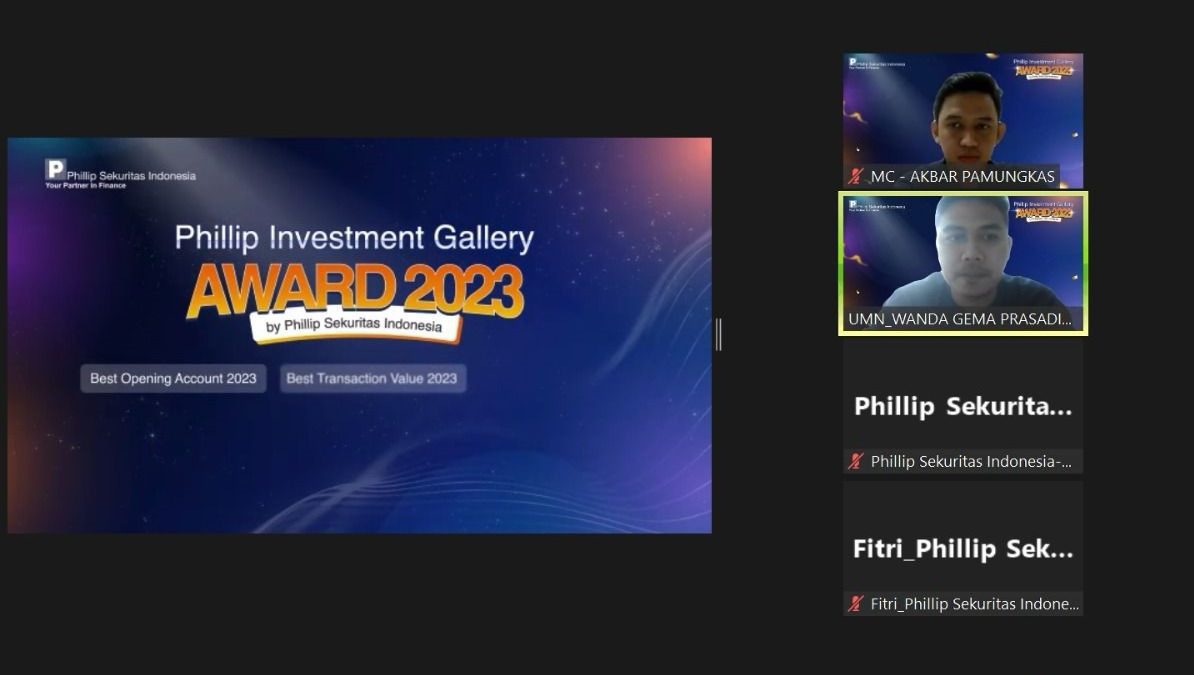Select the Best Transaction Value 2023 label
The height and width of the screenshot is (675, 1194).
(372, 379)
